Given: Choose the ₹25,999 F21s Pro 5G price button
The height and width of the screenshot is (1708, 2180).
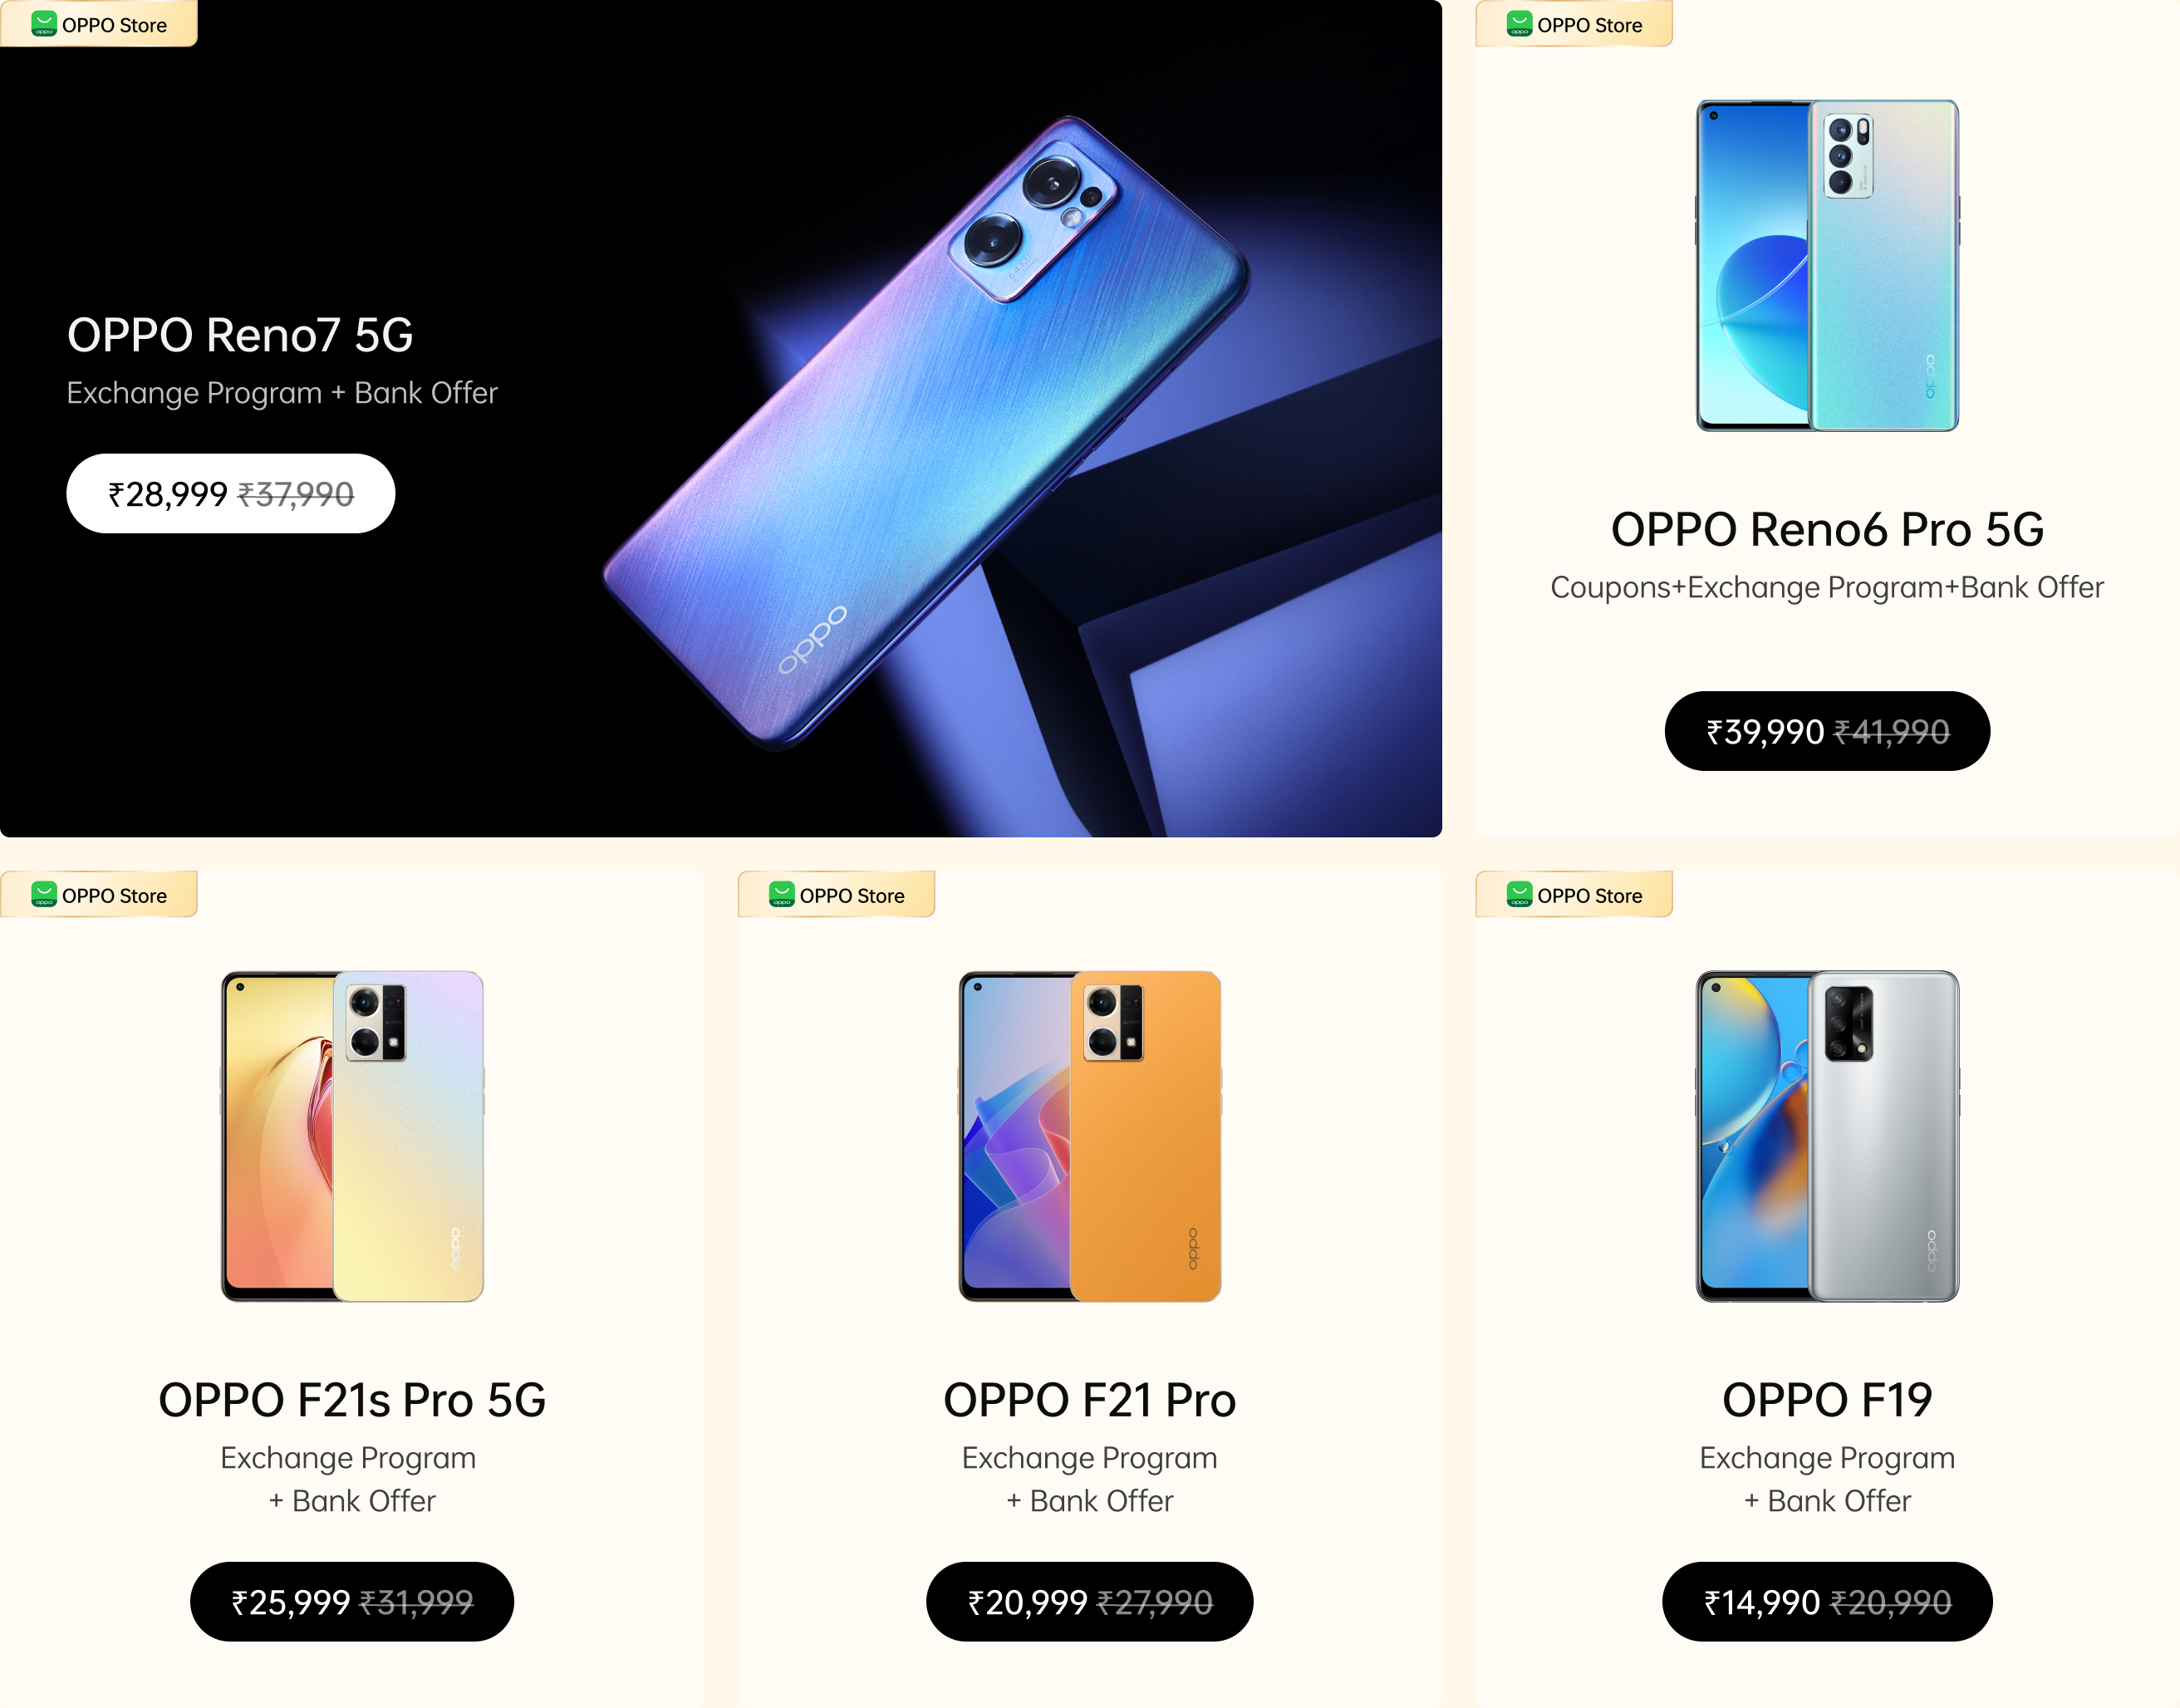Looking at the screenshot, I should (x=352, y=1601).
